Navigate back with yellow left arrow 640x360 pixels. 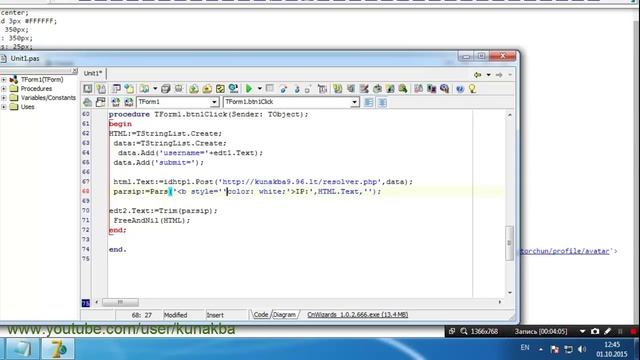[478, 75]
